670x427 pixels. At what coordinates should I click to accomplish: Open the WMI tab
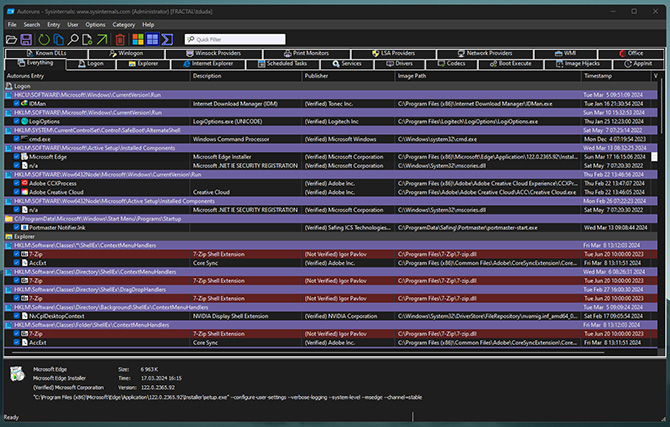coord(565,53)
